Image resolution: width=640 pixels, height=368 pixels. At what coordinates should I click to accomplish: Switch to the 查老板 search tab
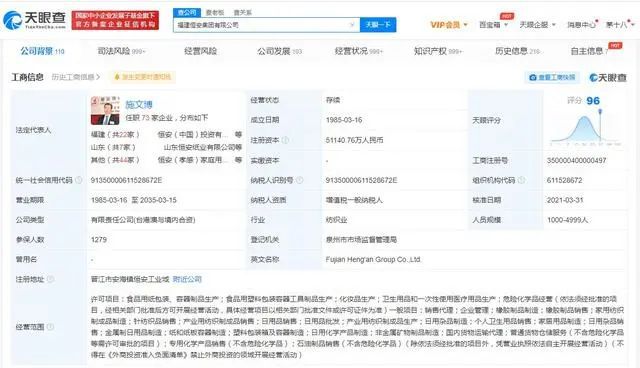click(215, 13)
